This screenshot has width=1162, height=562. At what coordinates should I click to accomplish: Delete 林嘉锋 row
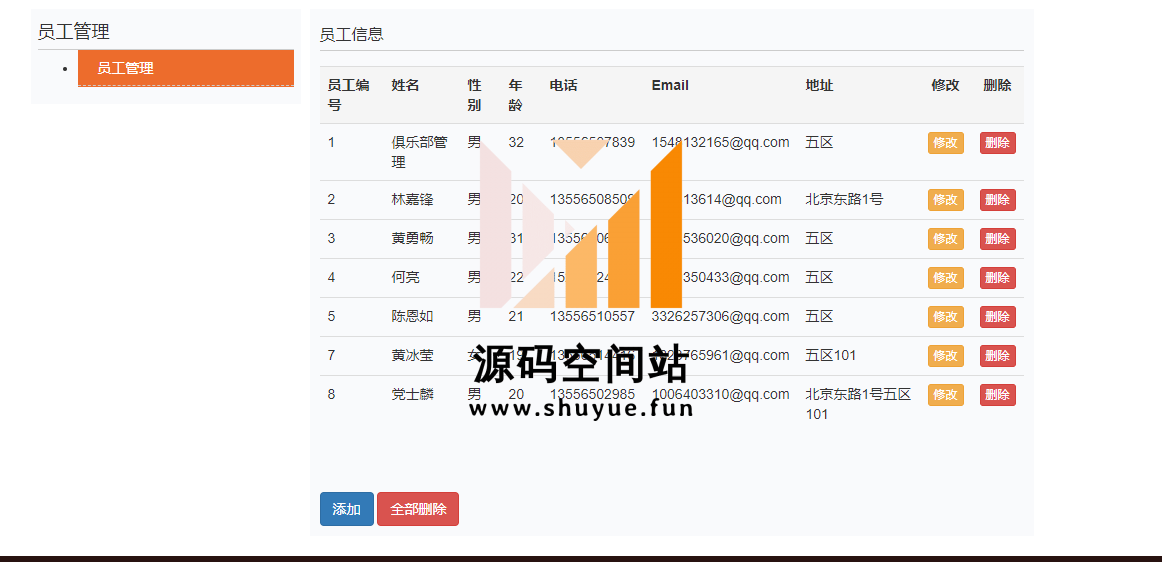coord(997,200)
